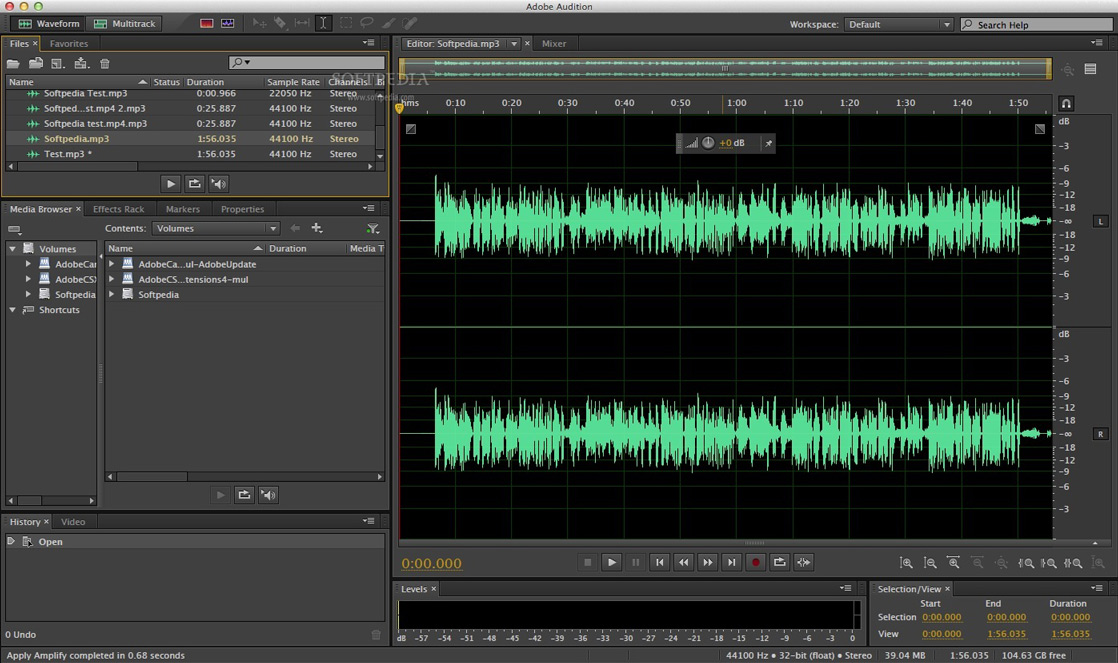The image size is (1118, 663).
Task: Open the Properties tab
Action: pyautogui.click(x=242, y=209)
